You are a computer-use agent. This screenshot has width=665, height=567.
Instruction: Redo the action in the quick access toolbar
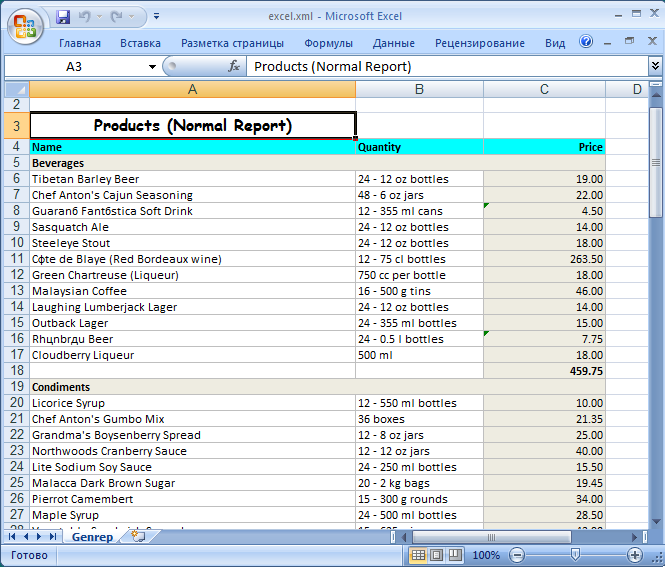coord(116,17)
